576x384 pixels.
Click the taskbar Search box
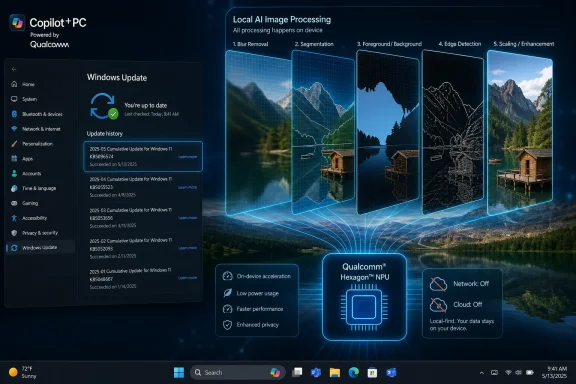tap(238, 373)
